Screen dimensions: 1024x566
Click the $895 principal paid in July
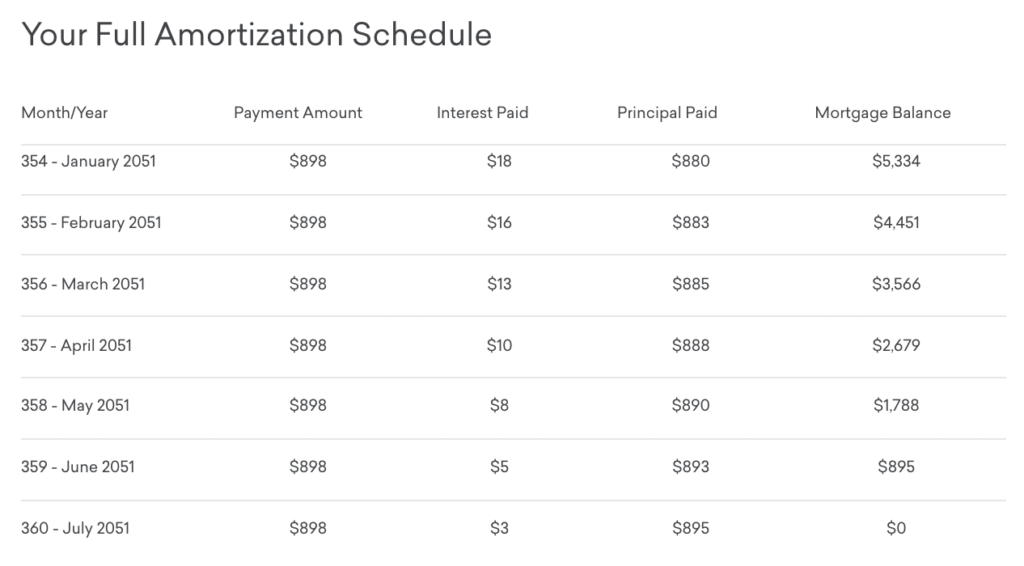[x=690, y=528]
